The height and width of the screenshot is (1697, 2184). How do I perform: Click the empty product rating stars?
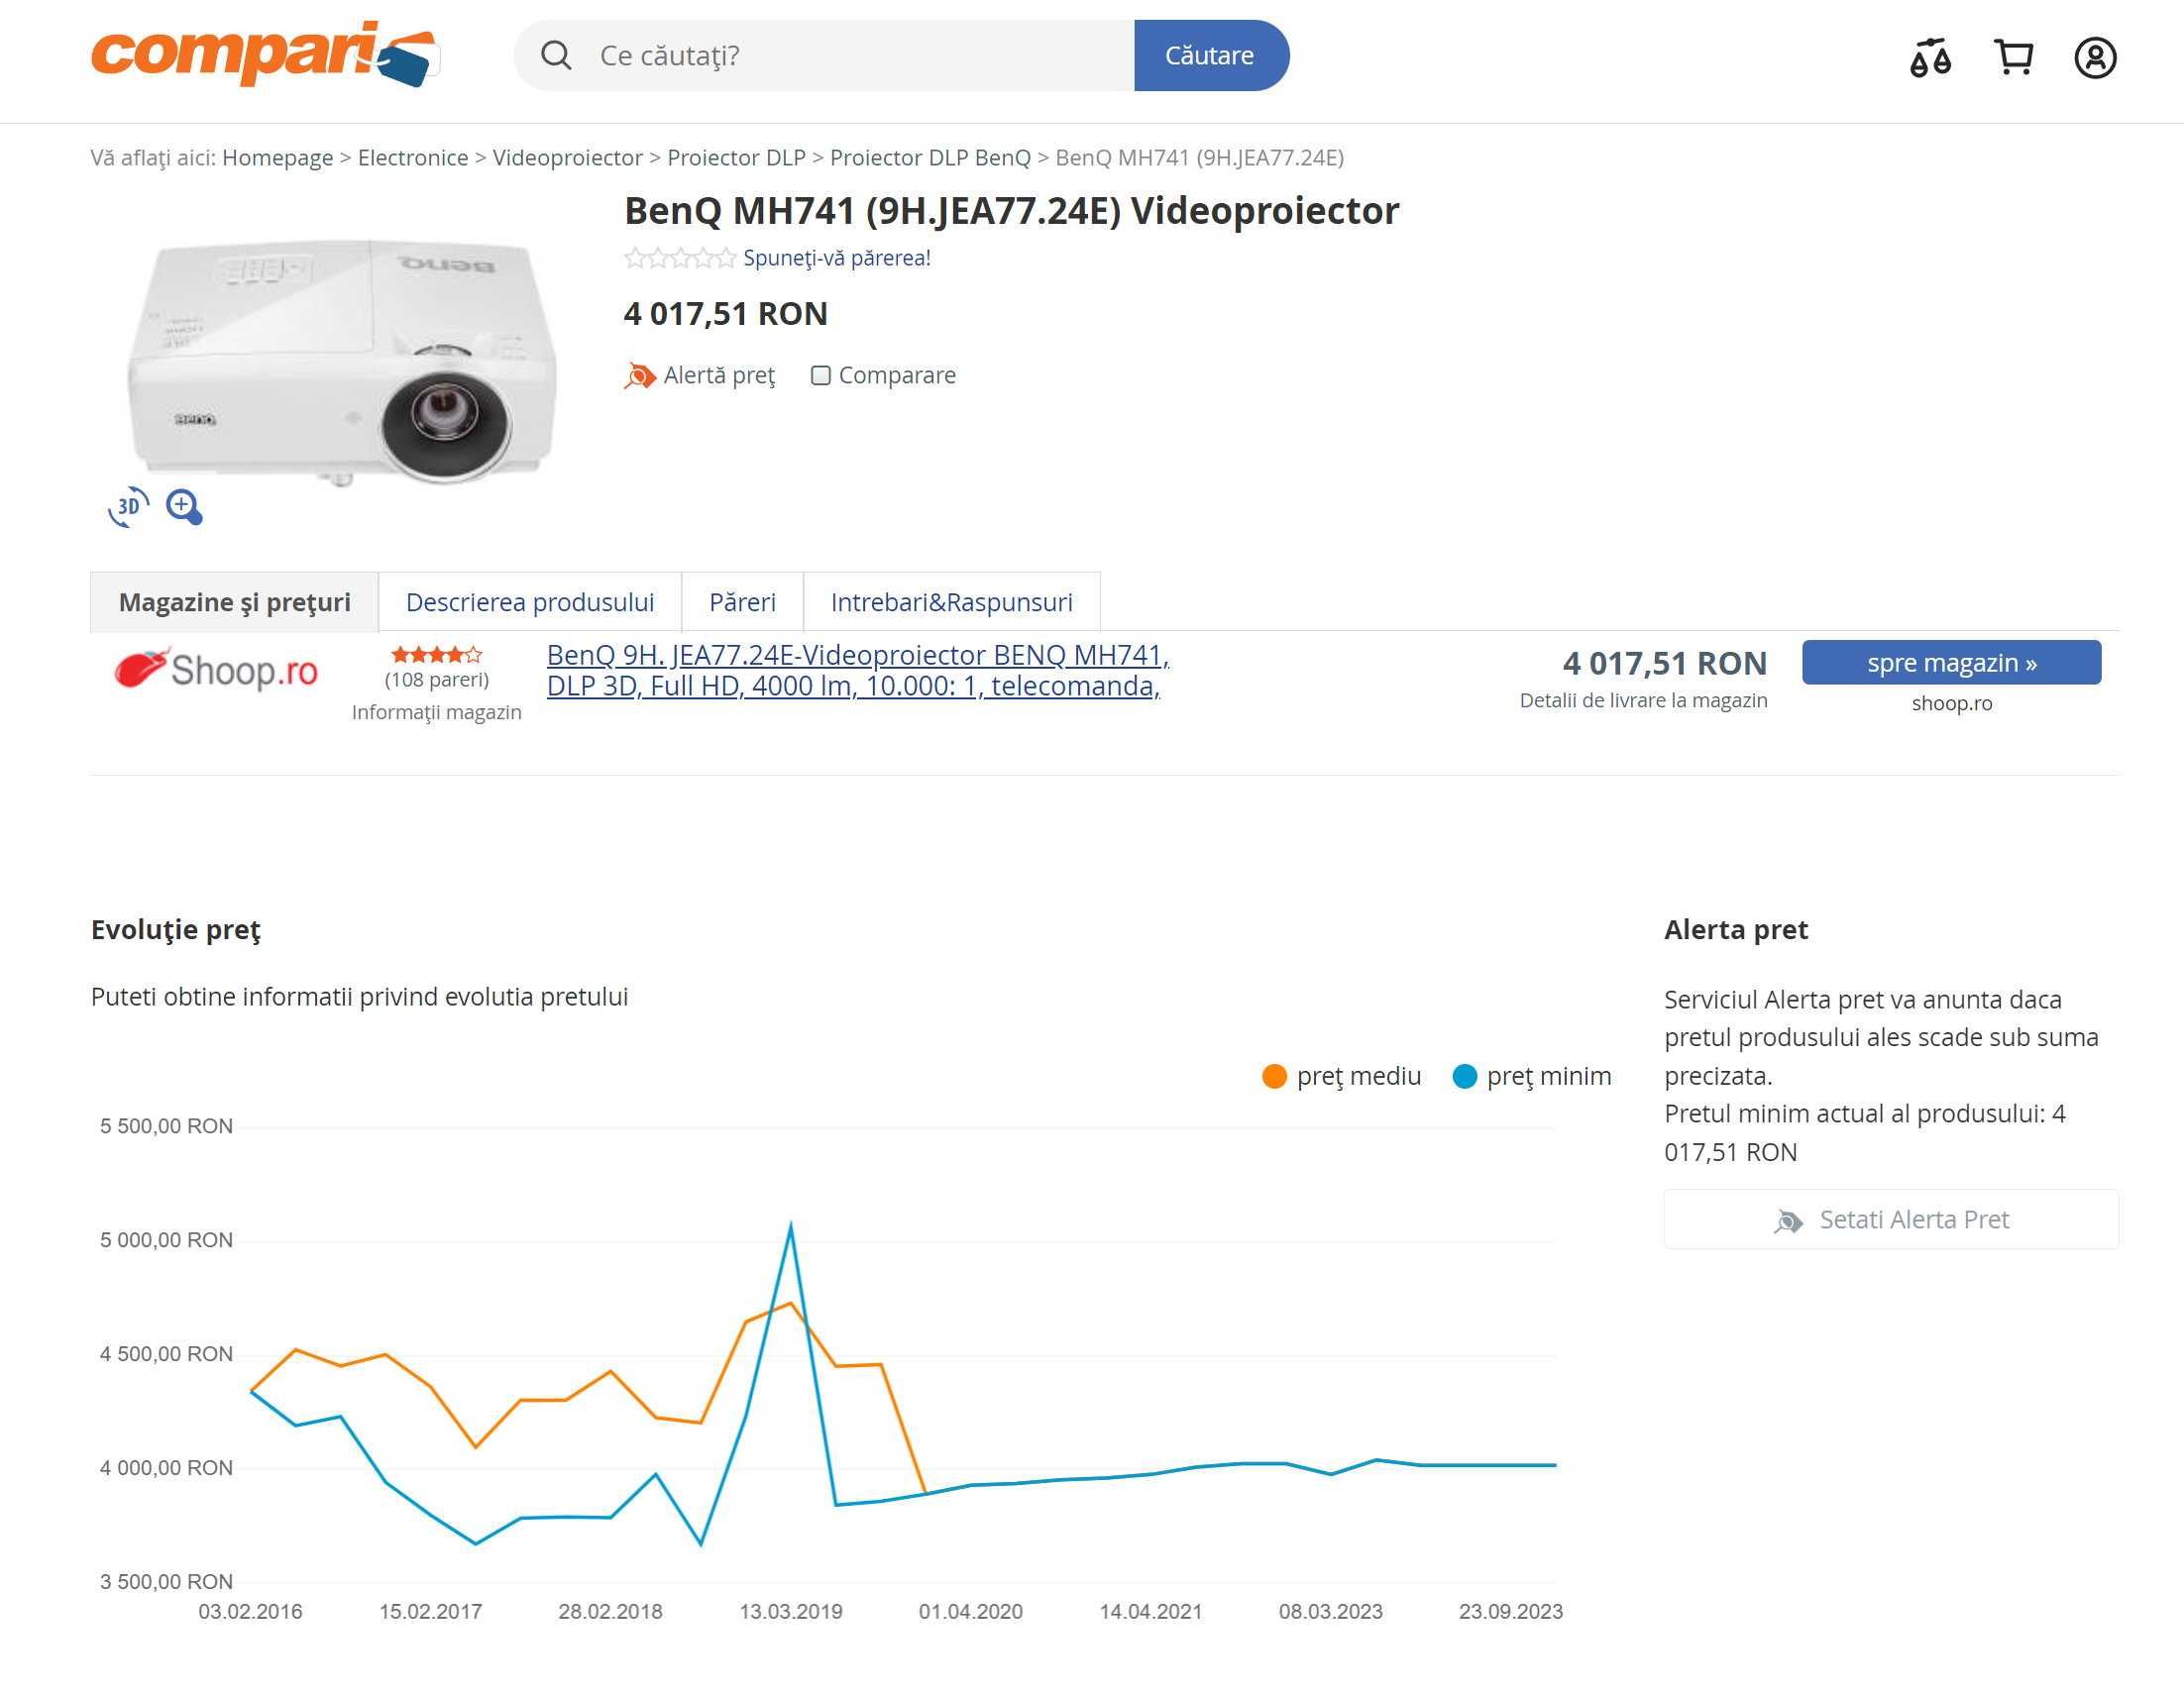coord(680,258)
